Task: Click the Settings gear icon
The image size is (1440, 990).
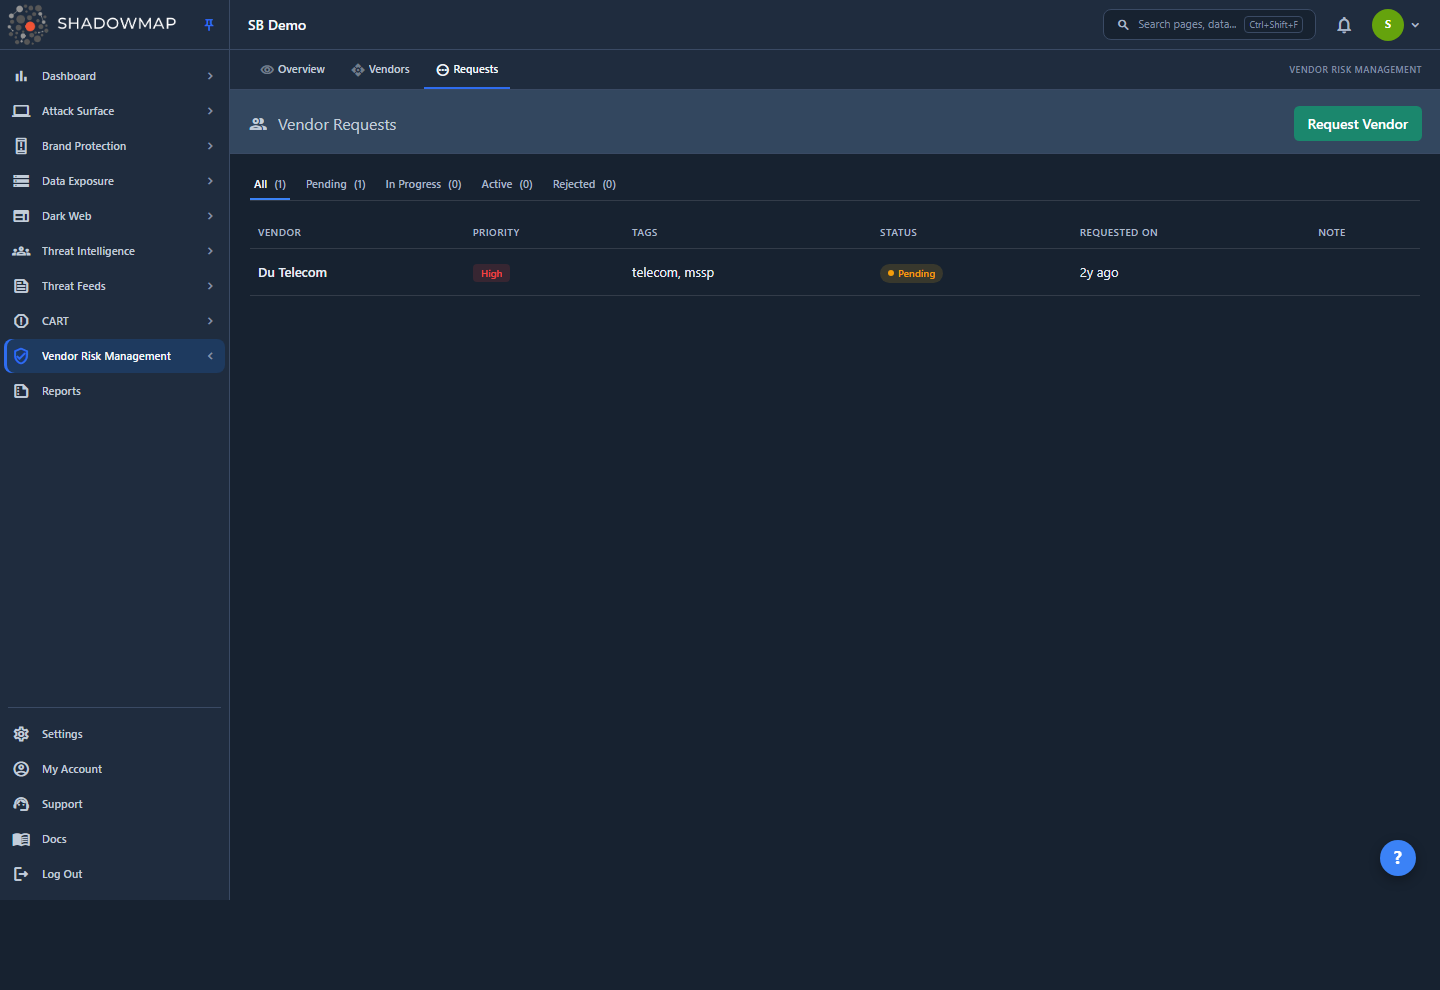Action: 21,734
